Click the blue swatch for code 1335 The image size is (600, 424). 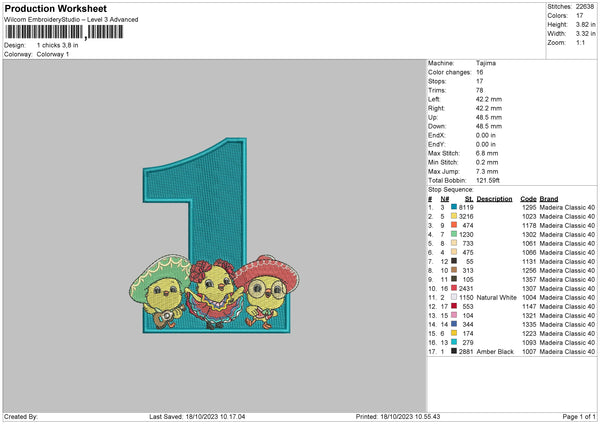coord(454,324)
